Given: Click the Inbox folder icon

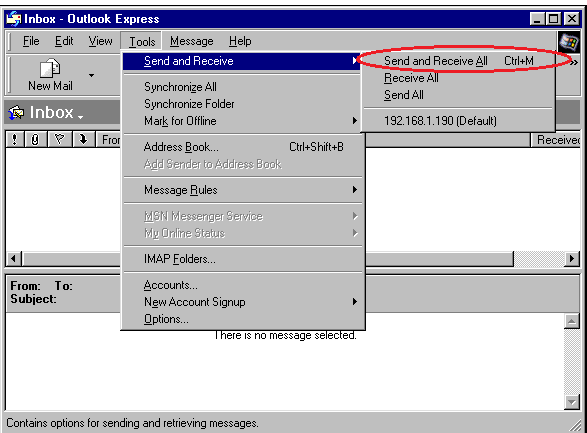Looking at the screenshot, I should (x=16, y=112).
